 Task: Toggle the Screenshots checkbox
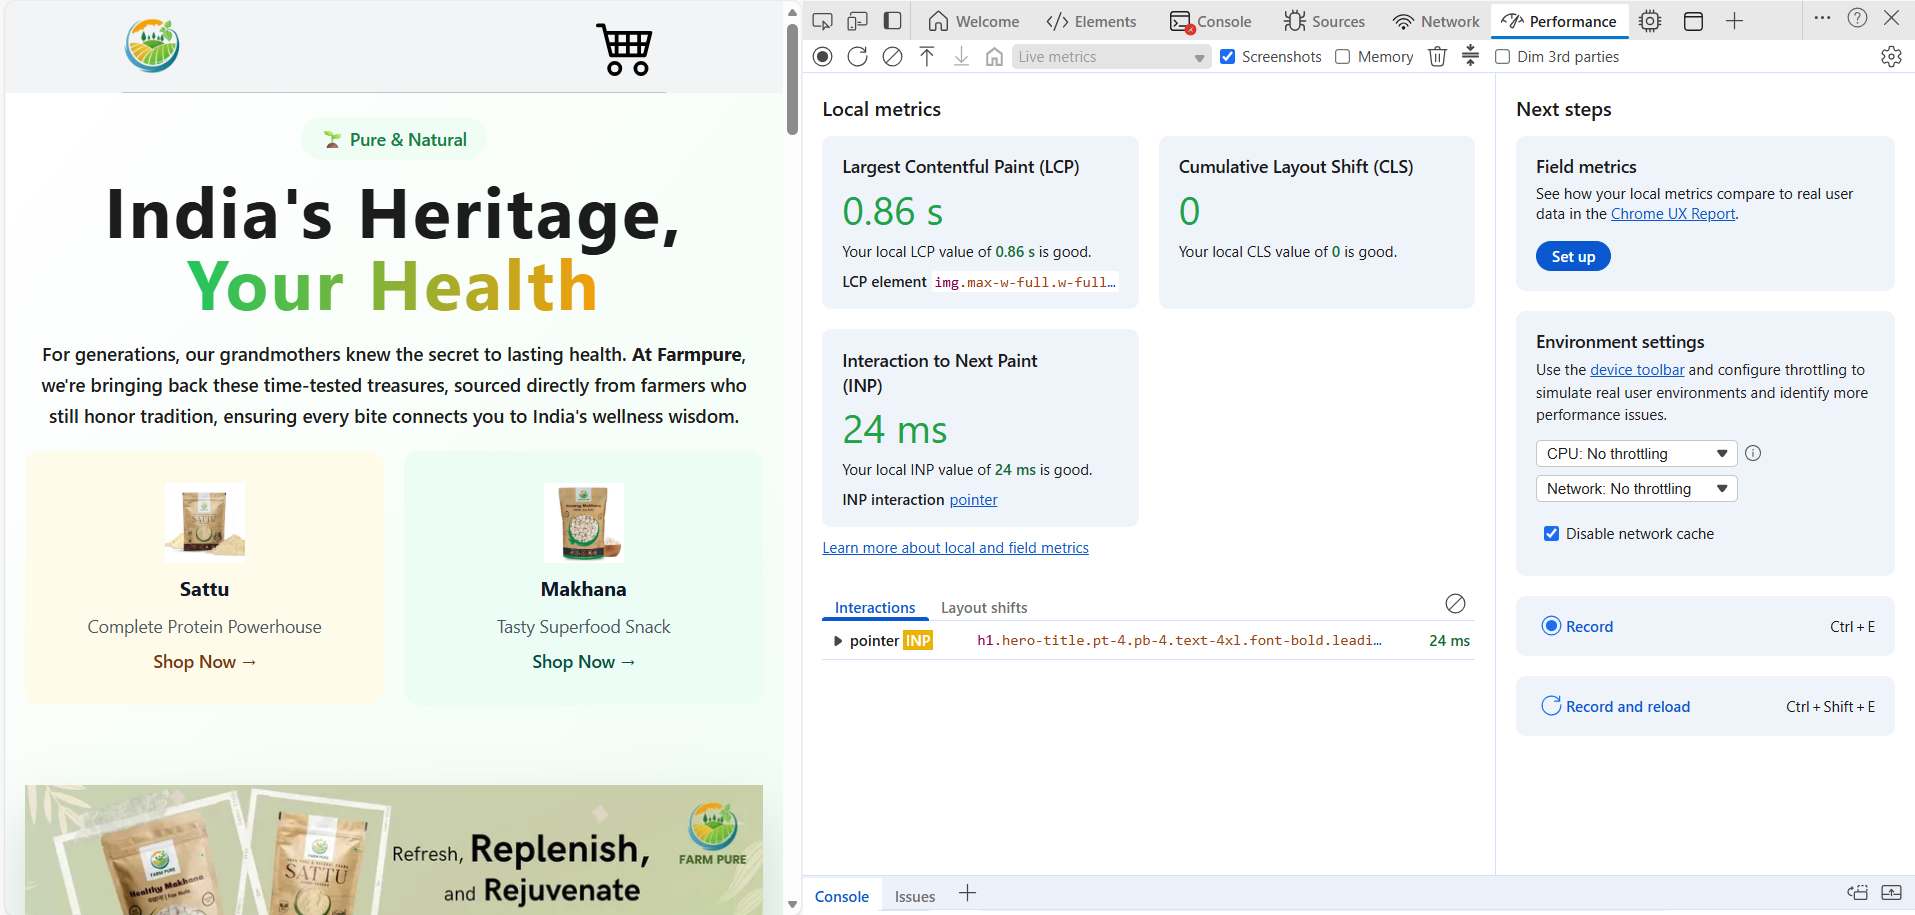coord(1228,57)
